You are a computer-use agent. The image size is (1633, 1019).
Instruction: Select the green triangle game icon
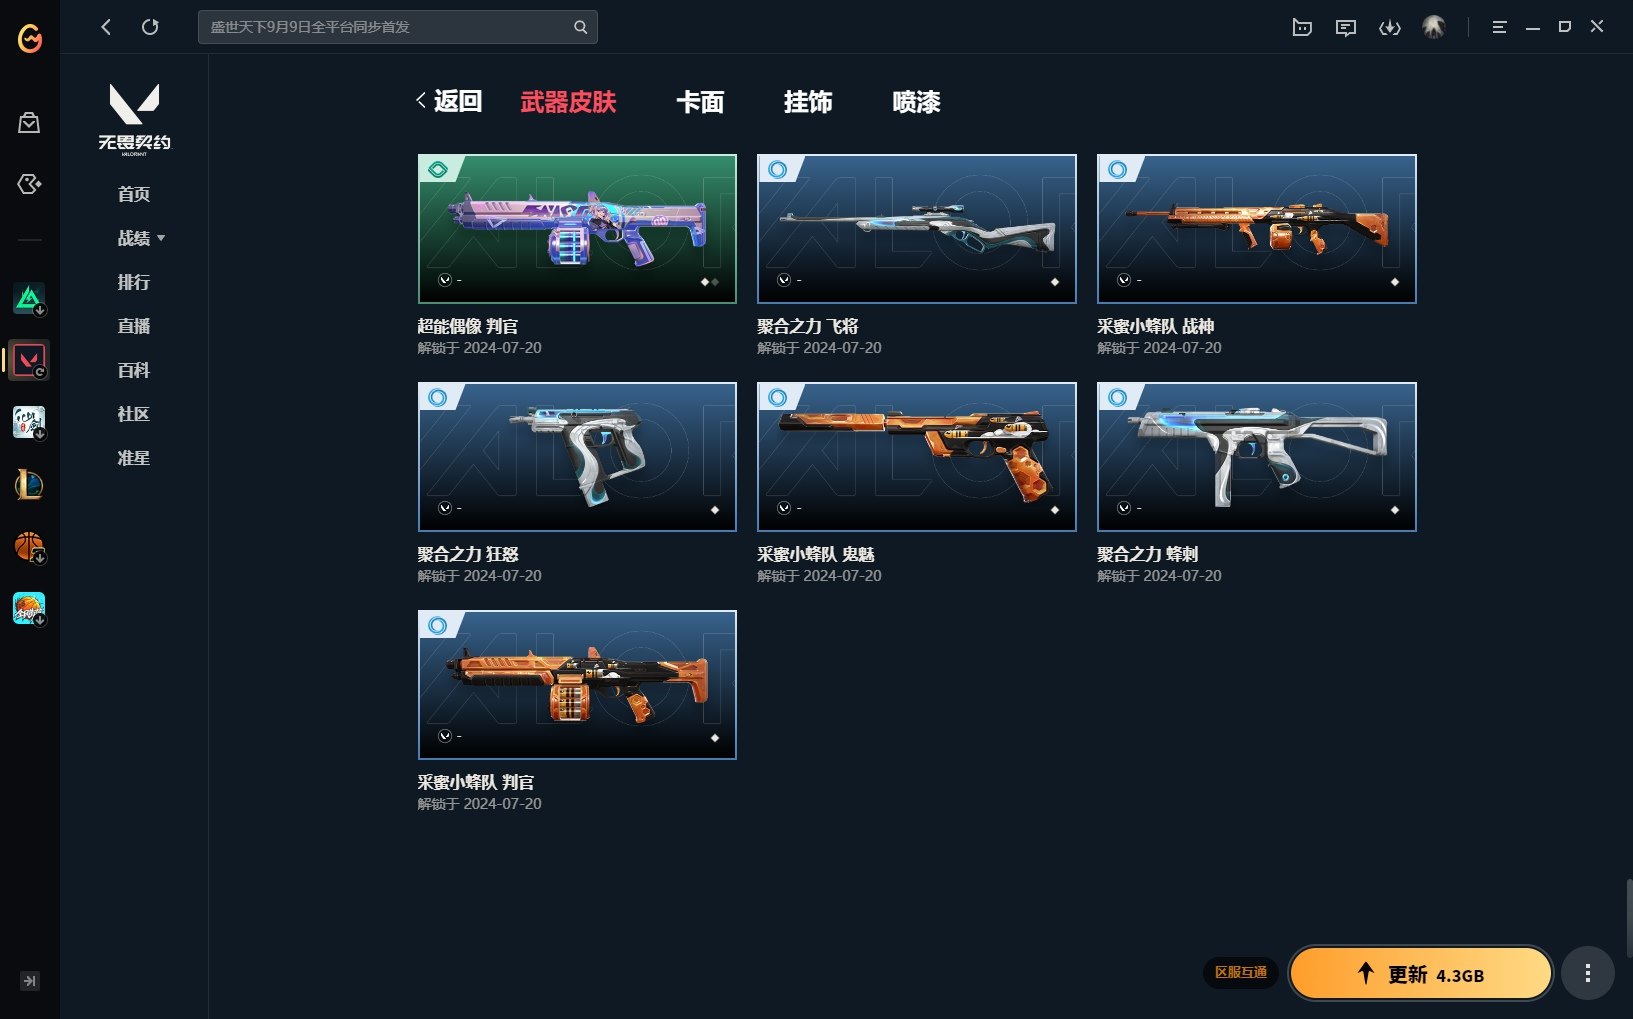pyautogui.click(x=29, y=299)
